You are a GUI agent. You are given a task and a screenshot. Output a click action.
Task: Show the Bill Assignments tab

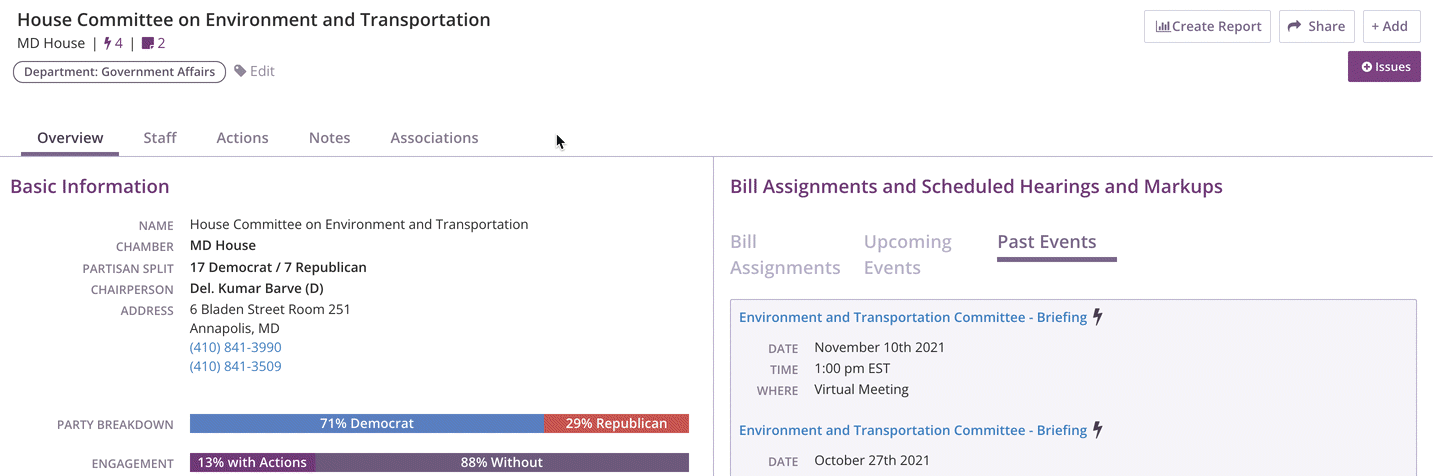[785, 255]
